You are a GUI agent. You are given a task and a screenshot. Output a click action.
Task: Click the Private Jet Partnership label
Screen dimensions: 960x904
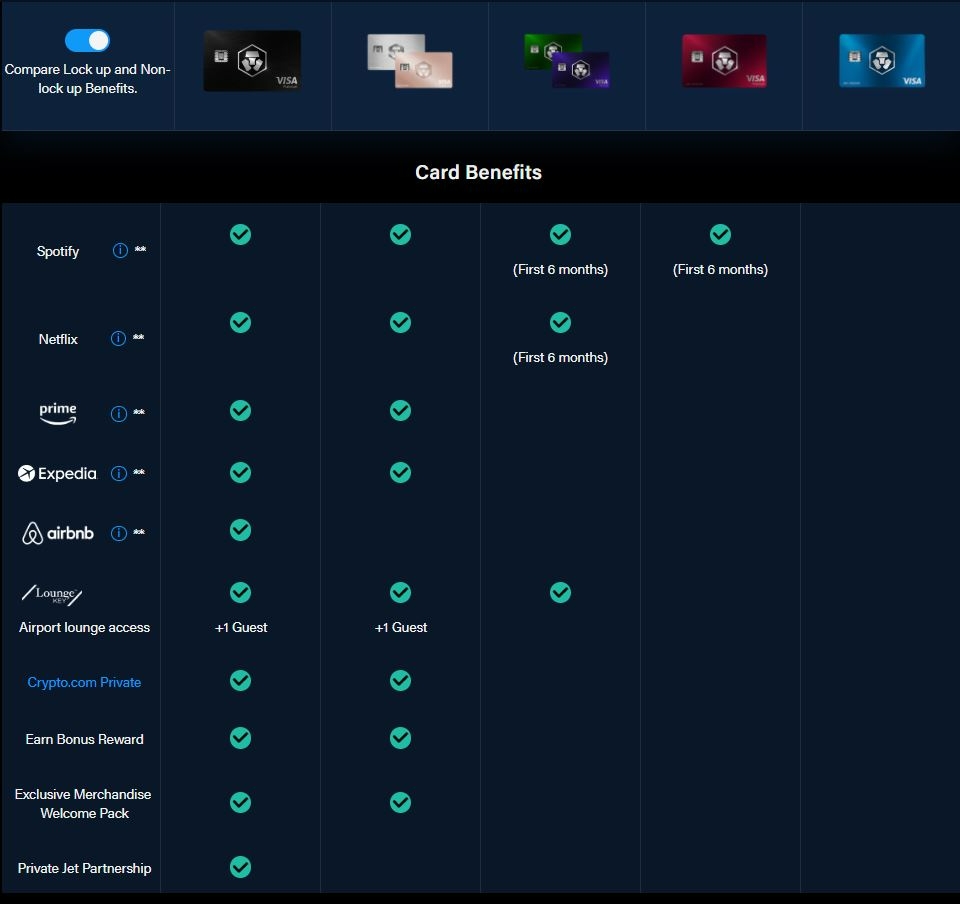pos(84,868)
